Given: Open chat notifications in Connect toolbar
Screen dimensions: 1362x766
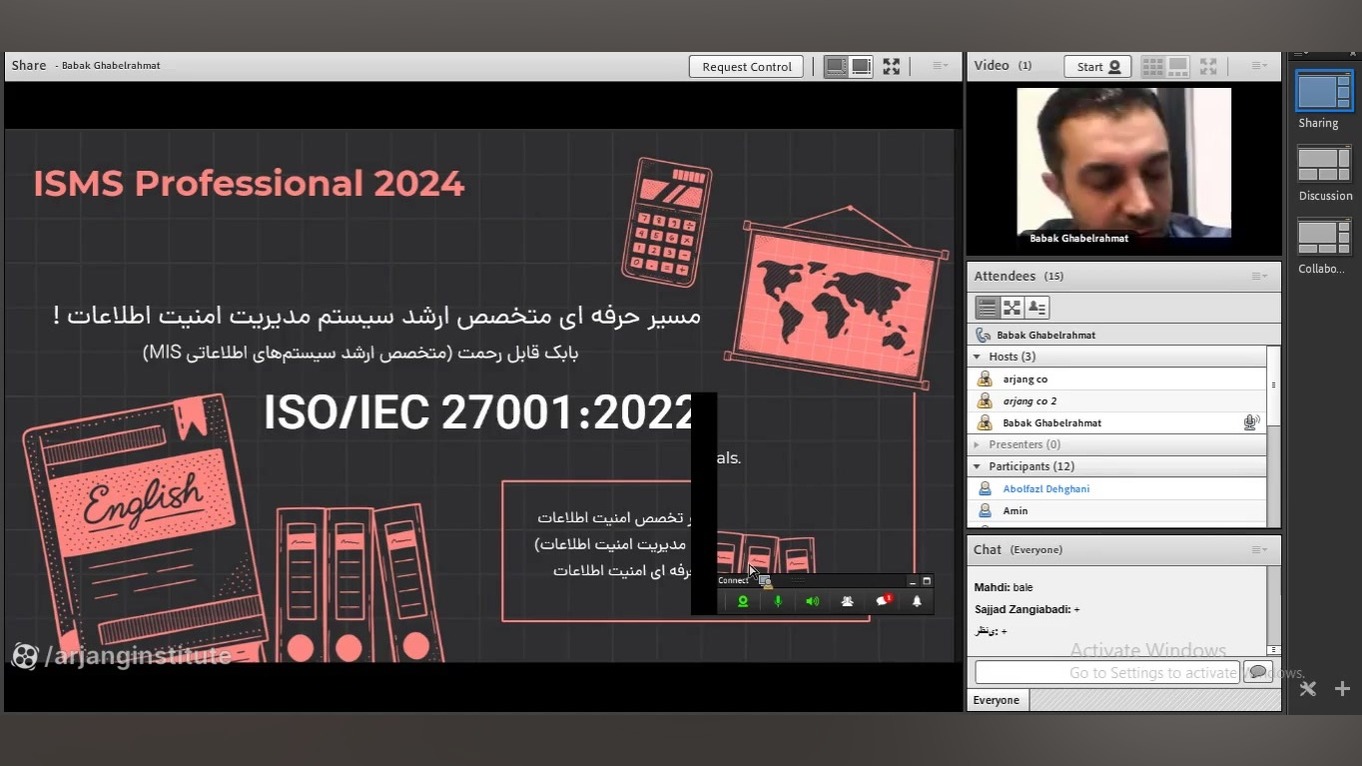Looking at the screenshot, I should (883, 601).
